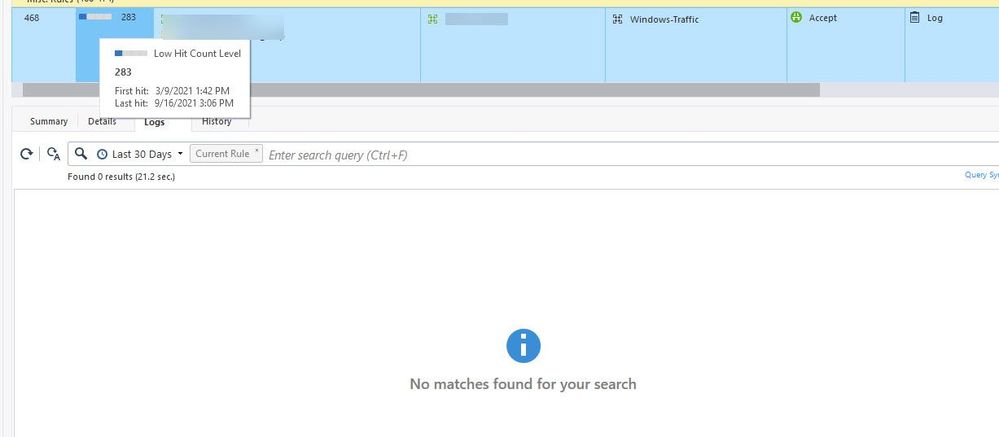Open the History tab

[x=217, y=121]
